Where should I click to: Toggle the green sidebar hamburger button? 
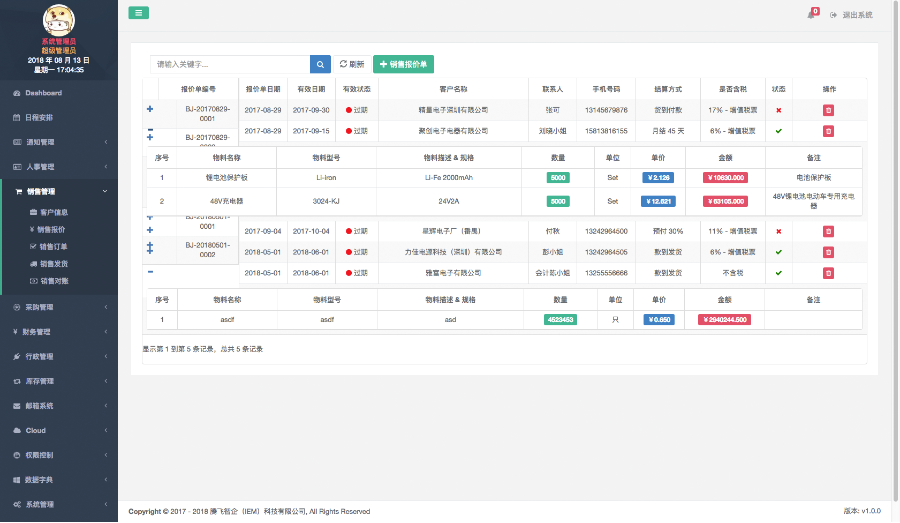tap(139, 13)
